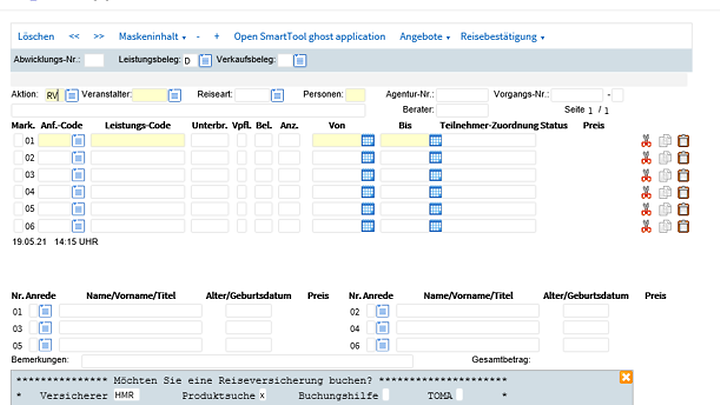Check the Buchungshilfe box
The height and width of the screenshot is (405, 720).
point(388,396)
